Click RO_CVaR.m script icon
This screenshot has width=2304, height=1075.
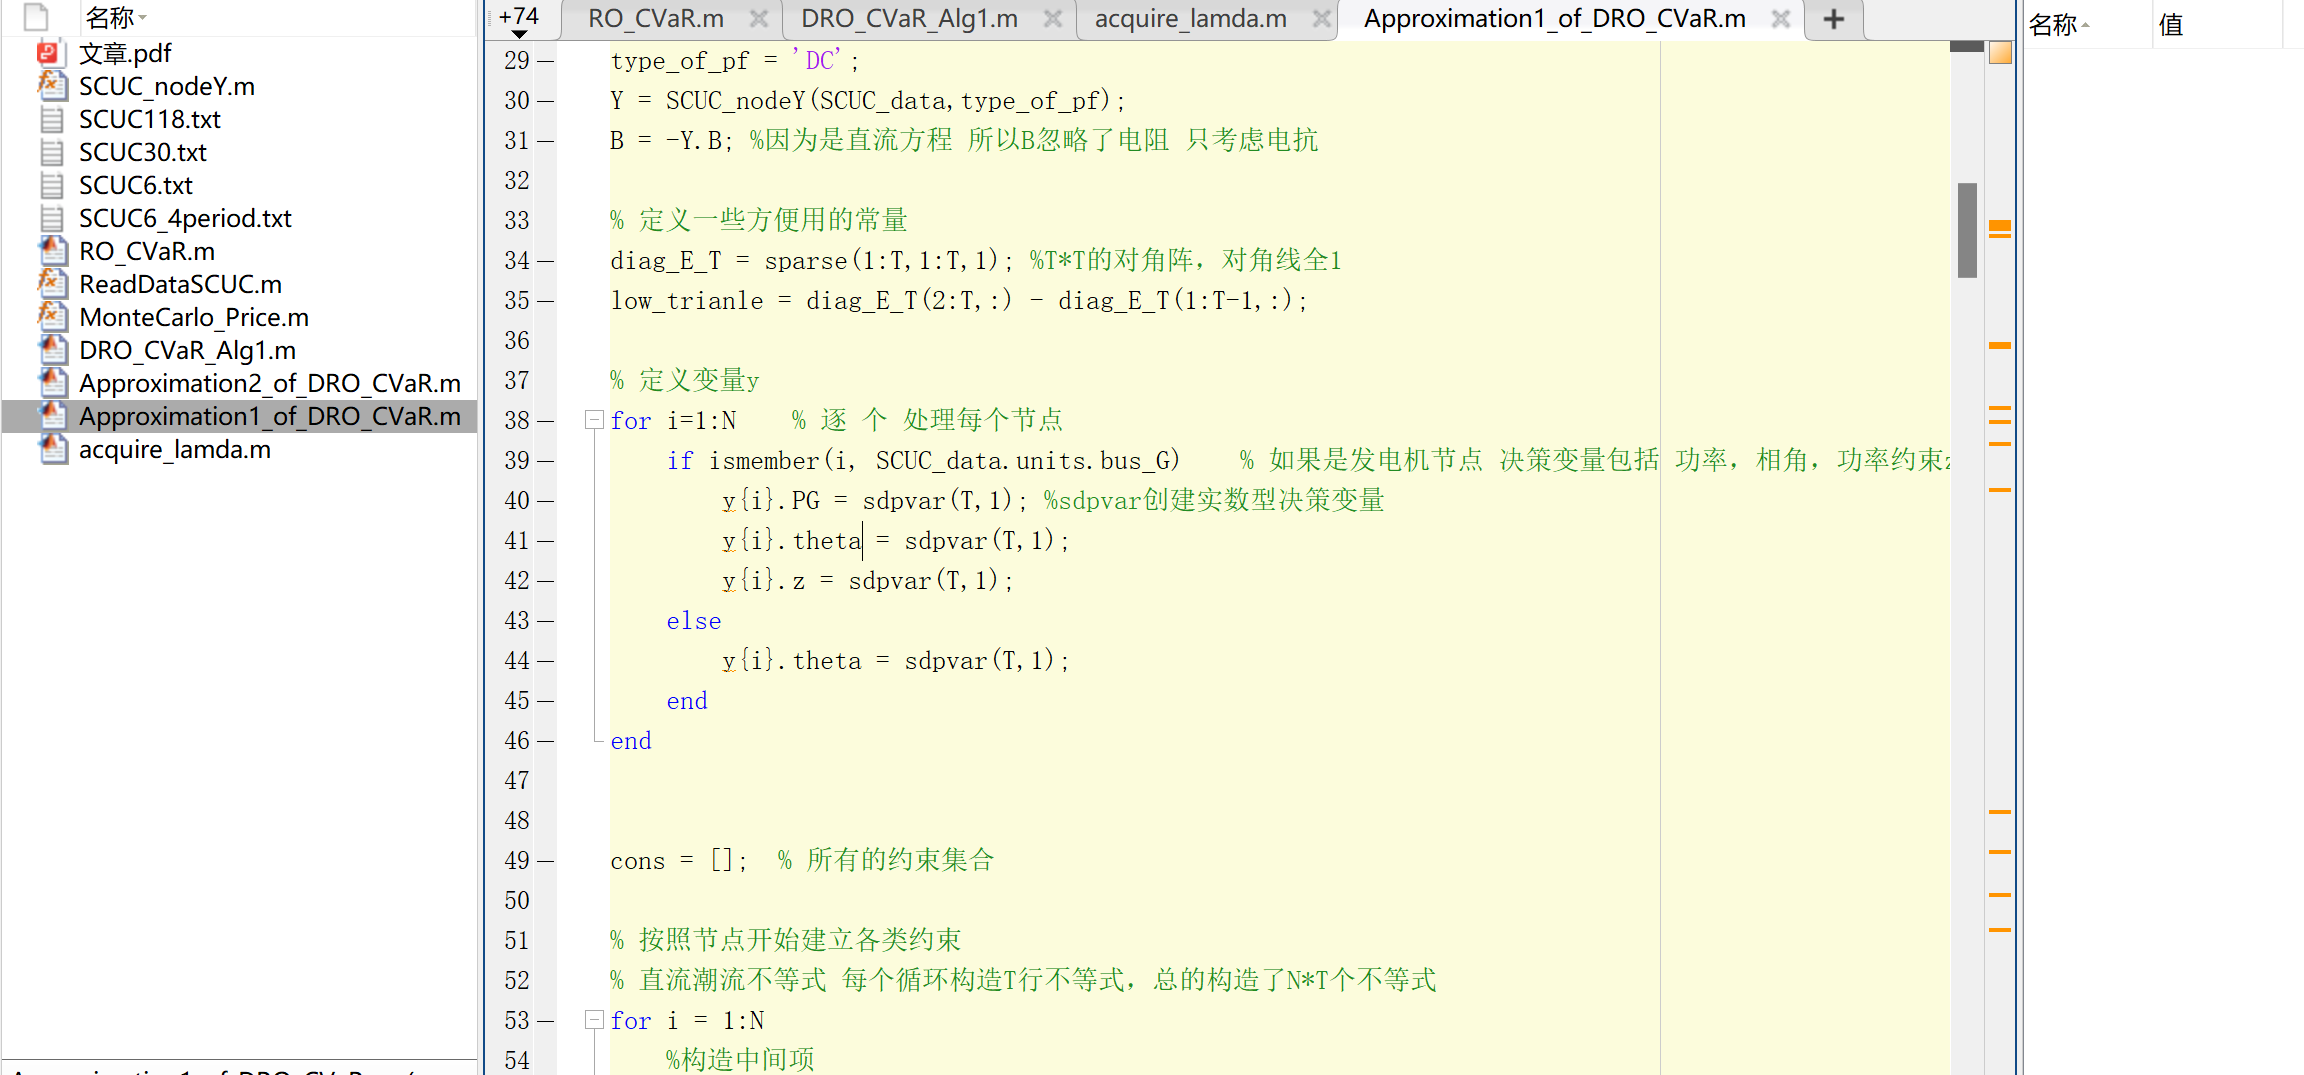click(x=52, y=251)
